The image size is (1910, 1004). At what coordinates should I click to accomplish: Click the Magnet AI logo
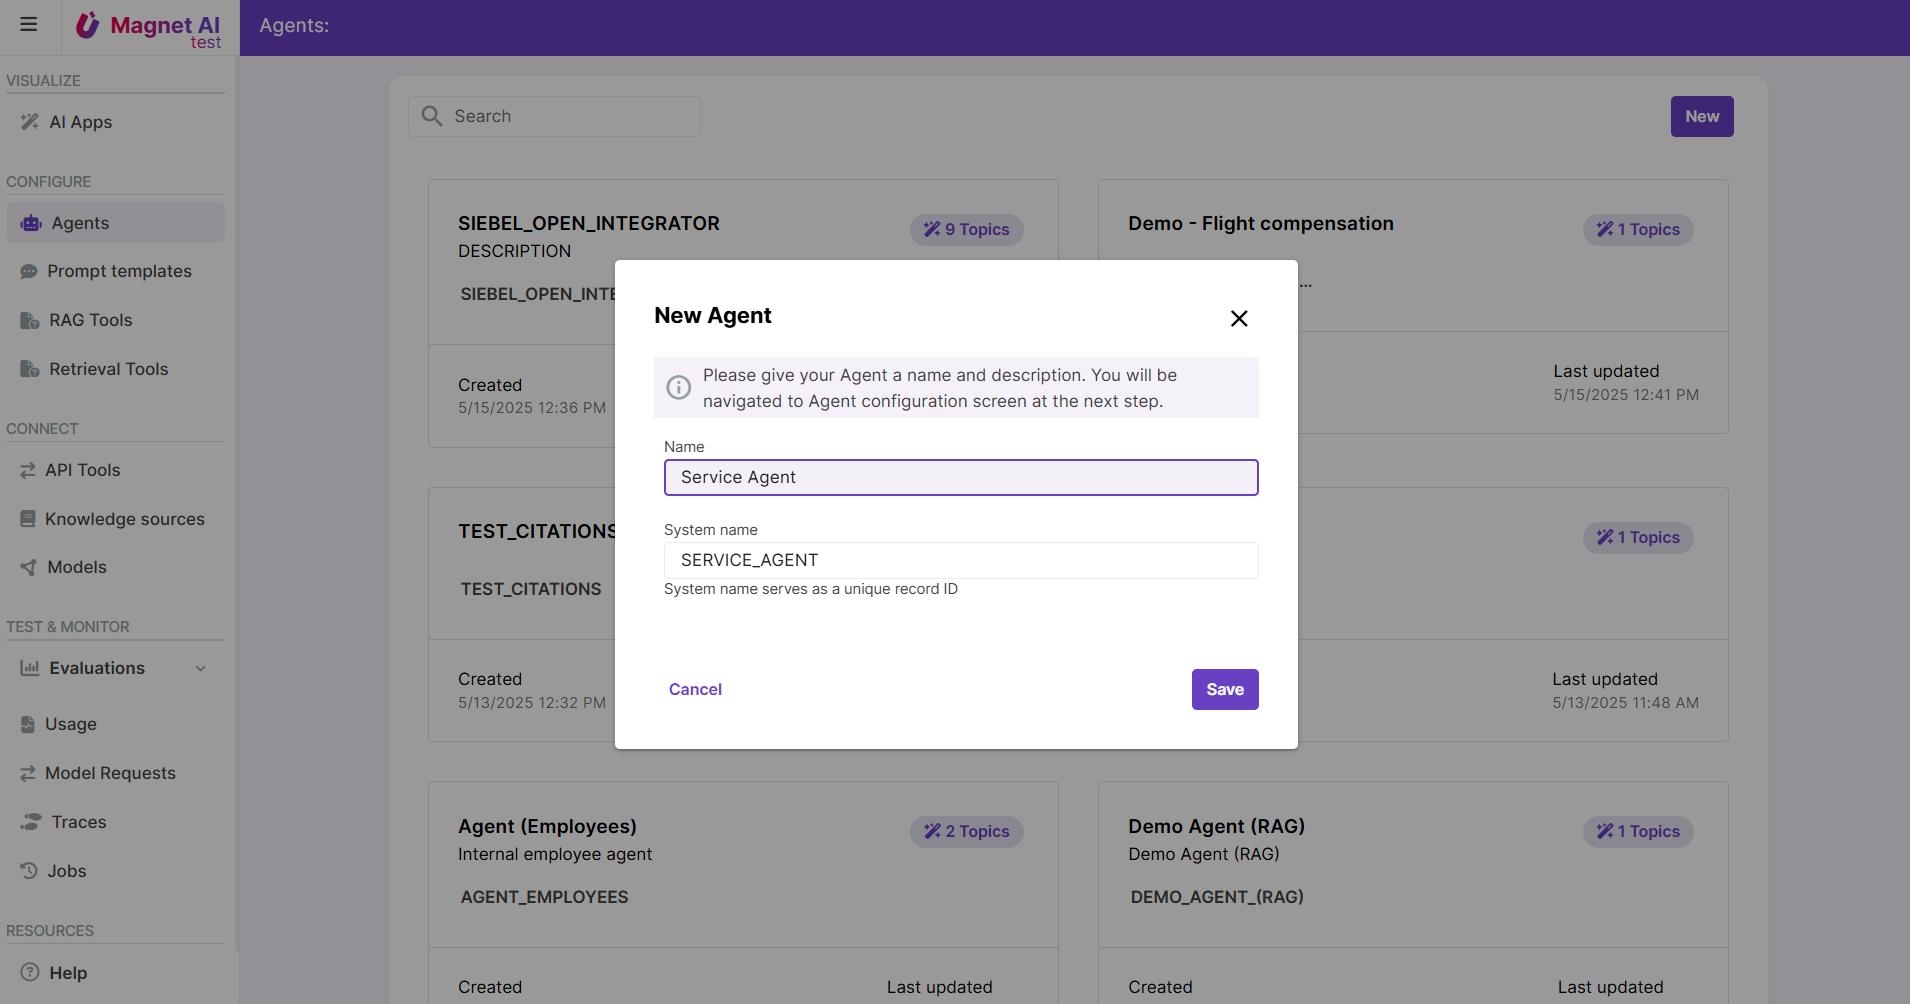pyautogui.click(x=150, y=27)
